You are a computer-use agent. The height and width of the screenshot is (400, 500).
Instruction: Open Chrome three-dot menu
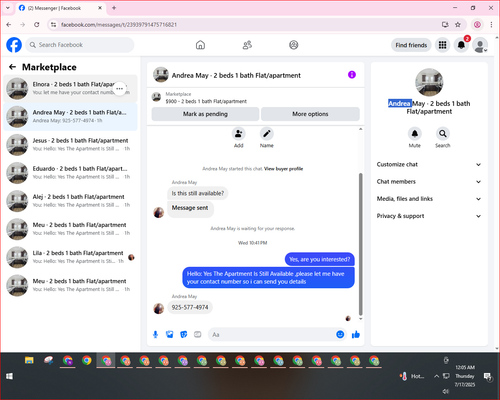click(x=491, y=24)
